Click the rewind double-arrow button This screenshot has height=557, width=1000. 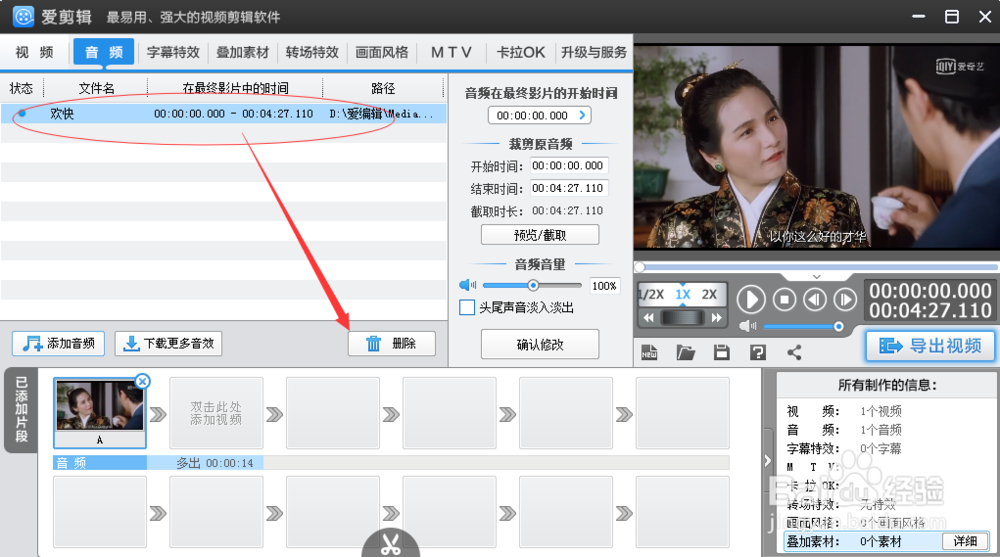[x=649, y=317]
